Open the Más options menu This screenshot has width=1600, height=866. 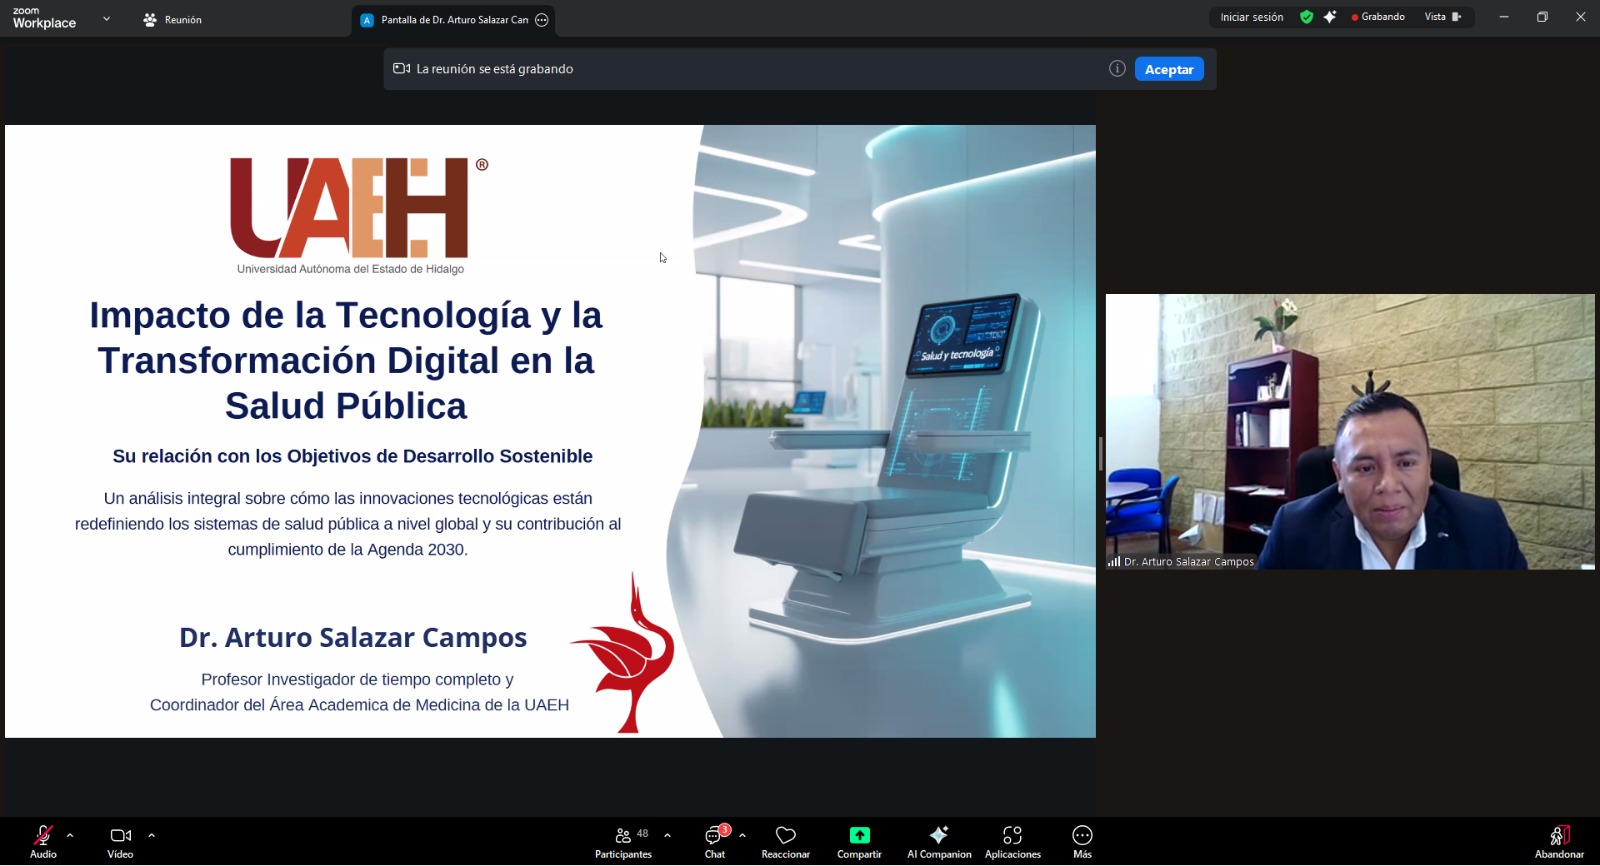tap(1082, 841)
